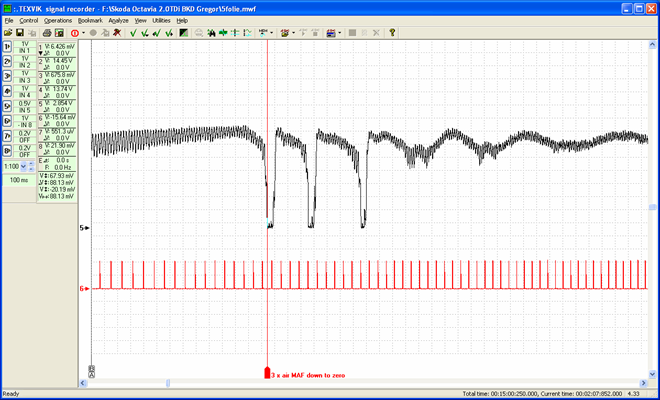Open the Analyze menu
The width and height of the screenshot is (660, 400).
click(x=118, y=21)
